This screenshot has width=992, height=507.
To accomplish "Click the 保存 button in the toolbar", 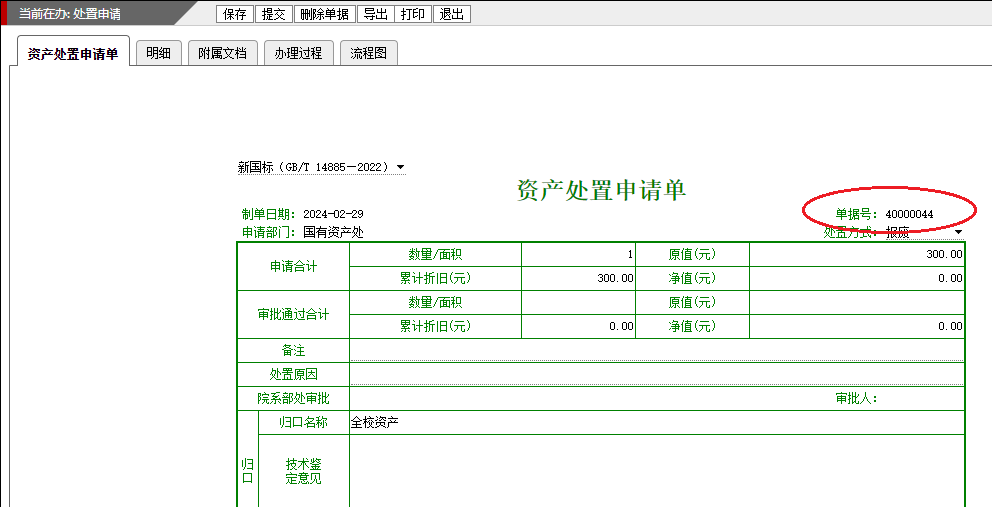I will [235, 14].
